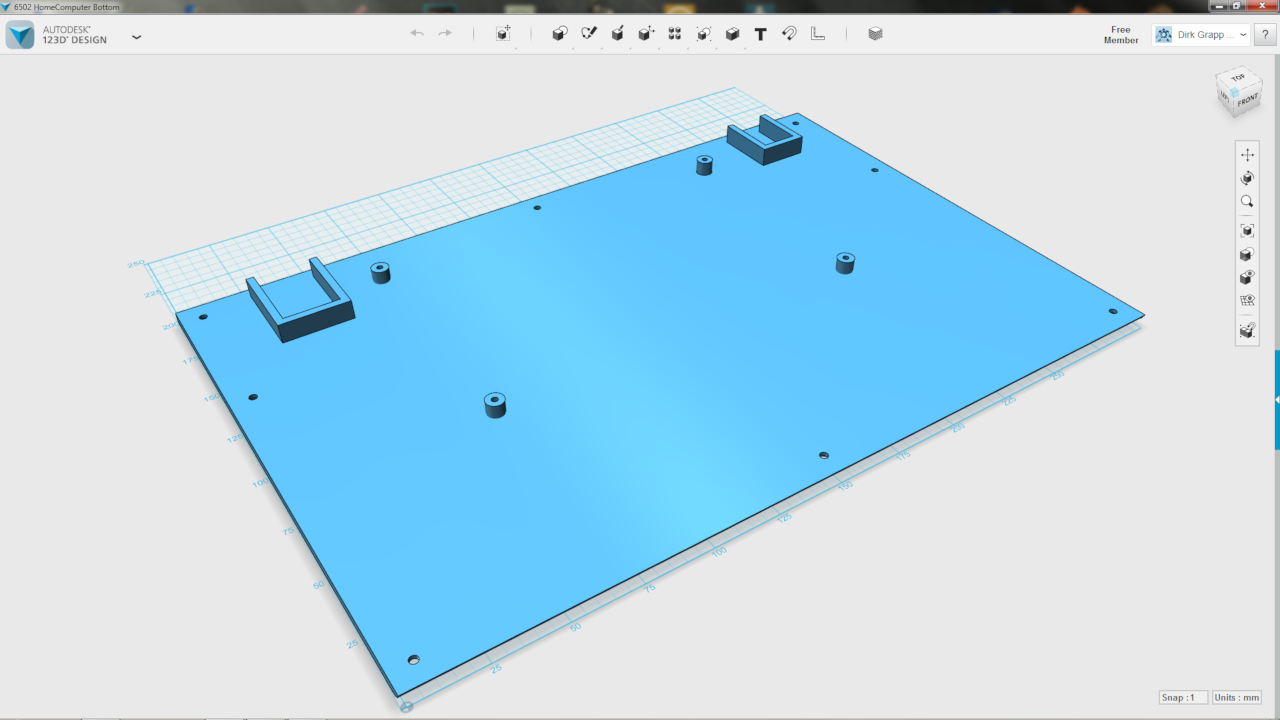
Task: Toggle grid visibility in the navigation bar
Action: click(1247, 301)
